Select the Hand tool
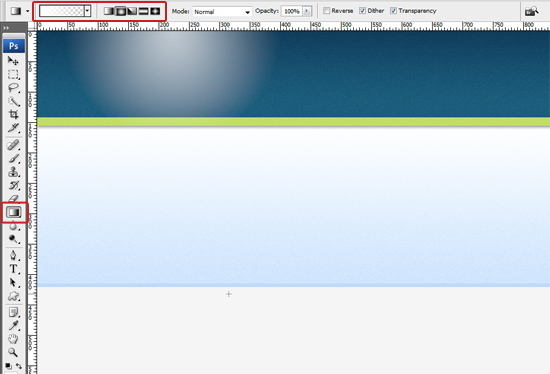Screen dimensions: 550x374 point(13,339)
